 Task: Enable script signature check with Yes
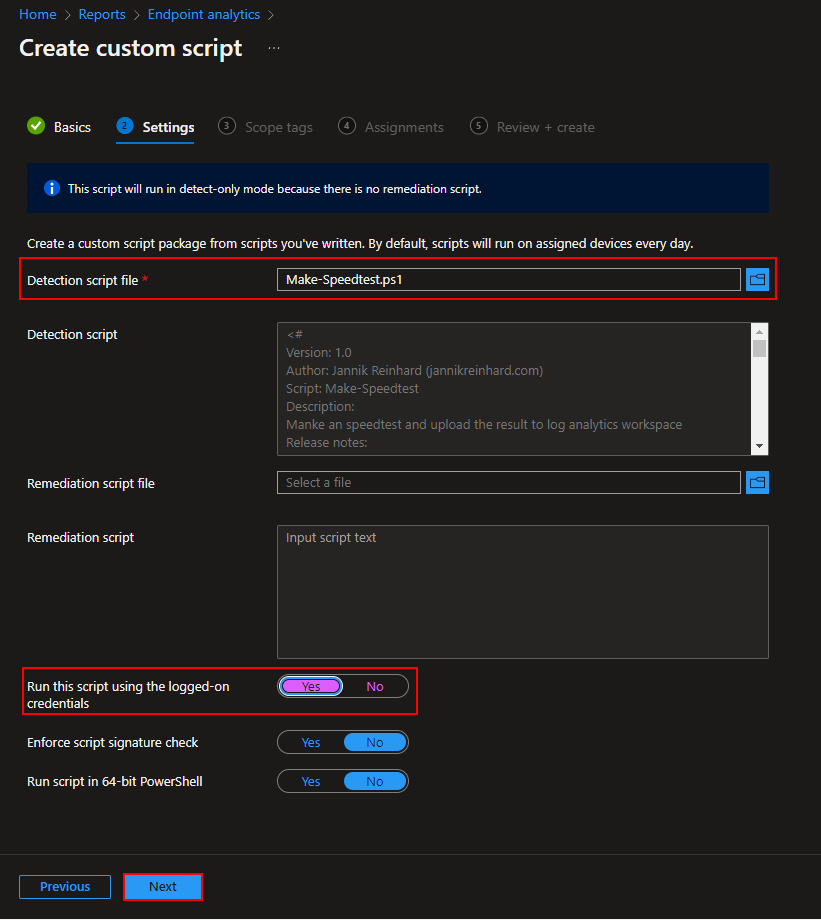[x=311, y=742]
